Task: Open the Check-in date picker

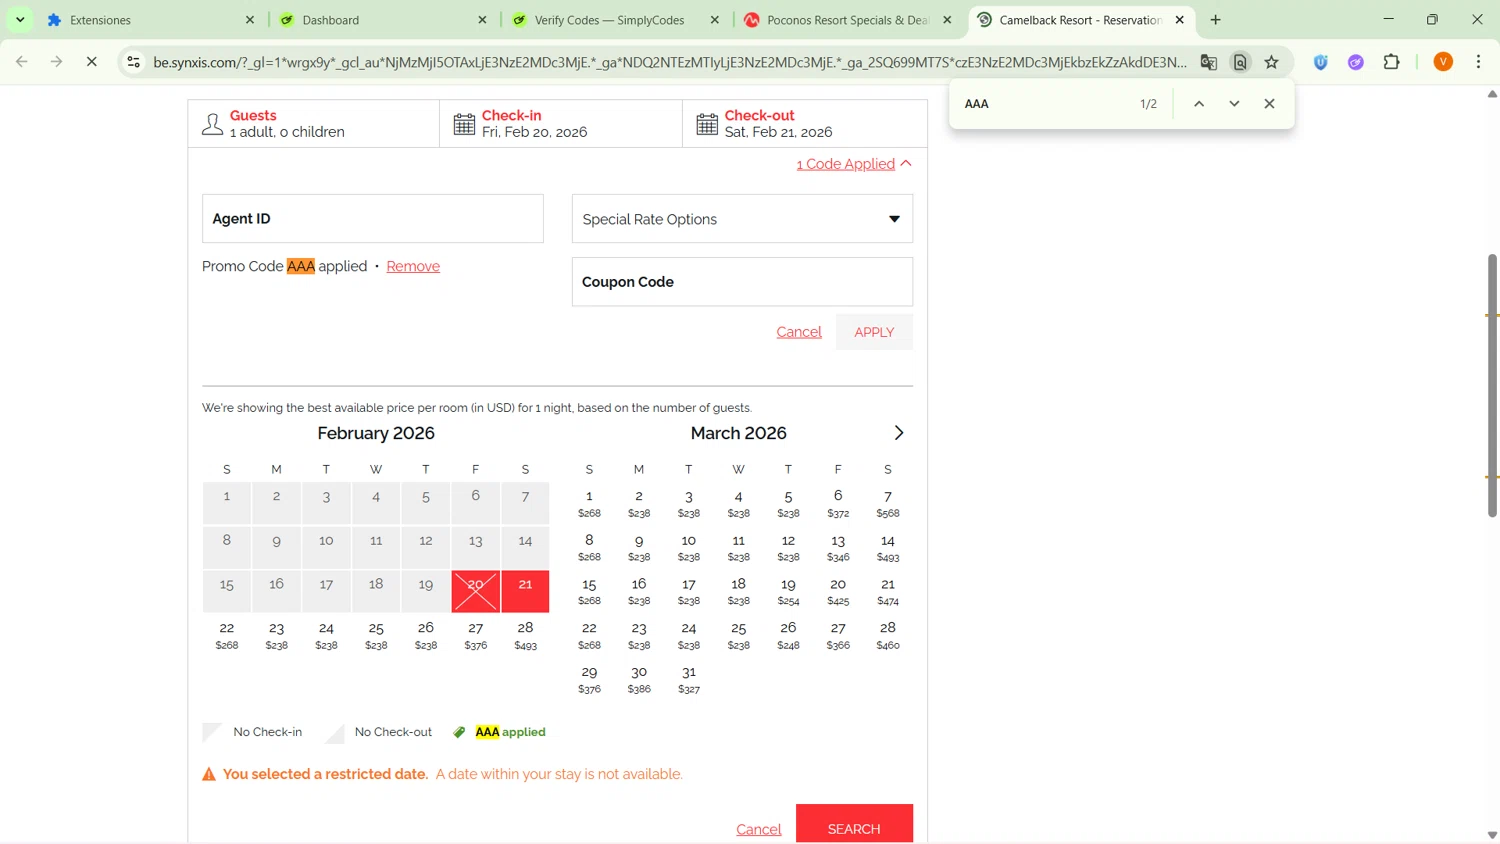Action: (561, 124)
